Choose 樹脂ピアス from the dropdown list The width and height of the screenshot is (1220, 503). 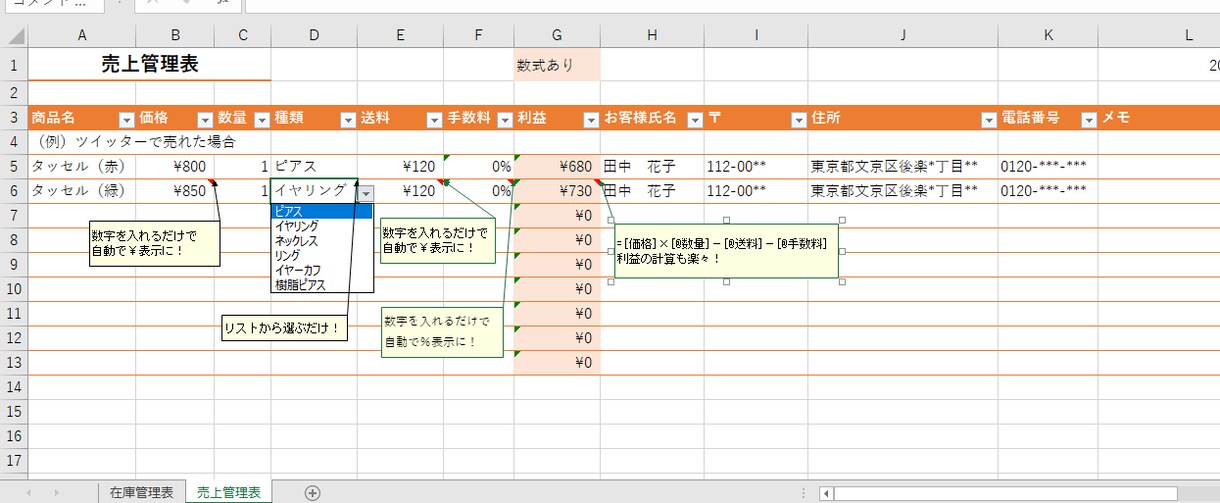click(321, 285)
